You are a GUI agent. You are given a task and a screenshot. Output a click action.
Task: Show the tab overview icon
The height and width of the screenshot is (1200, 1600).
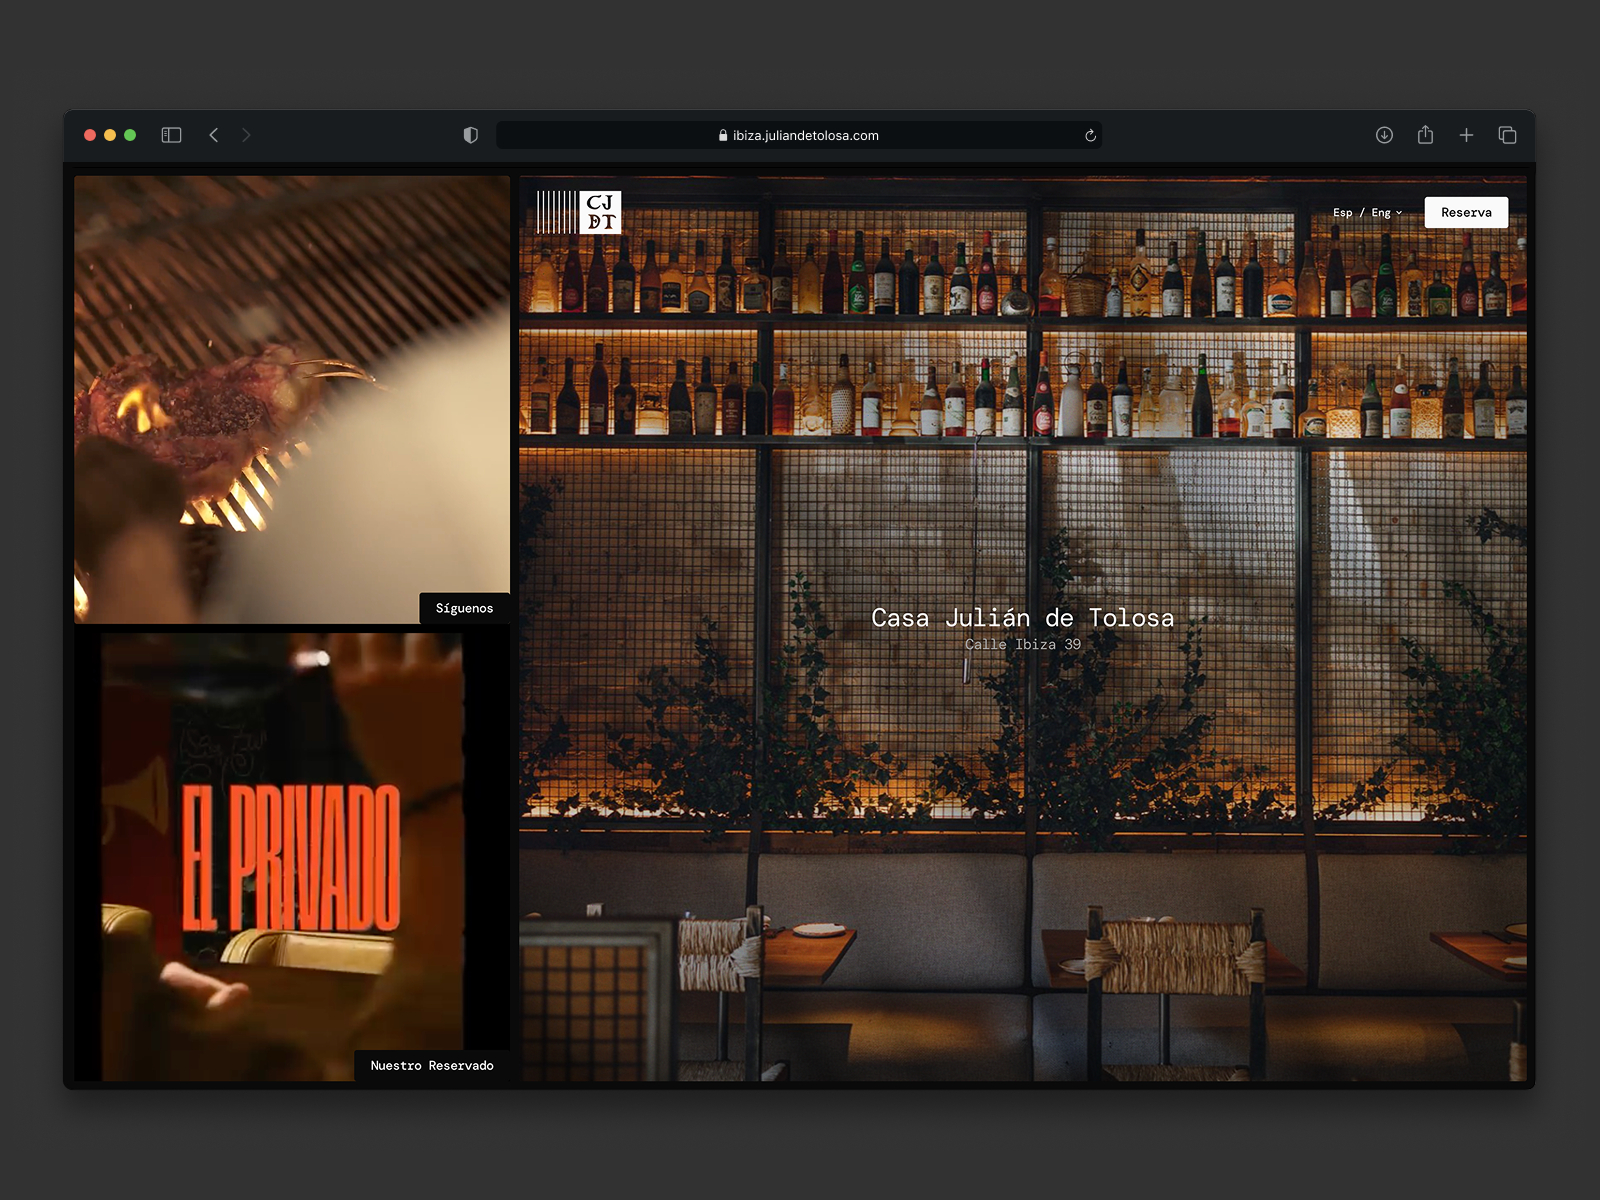[x=1507, y=135]
